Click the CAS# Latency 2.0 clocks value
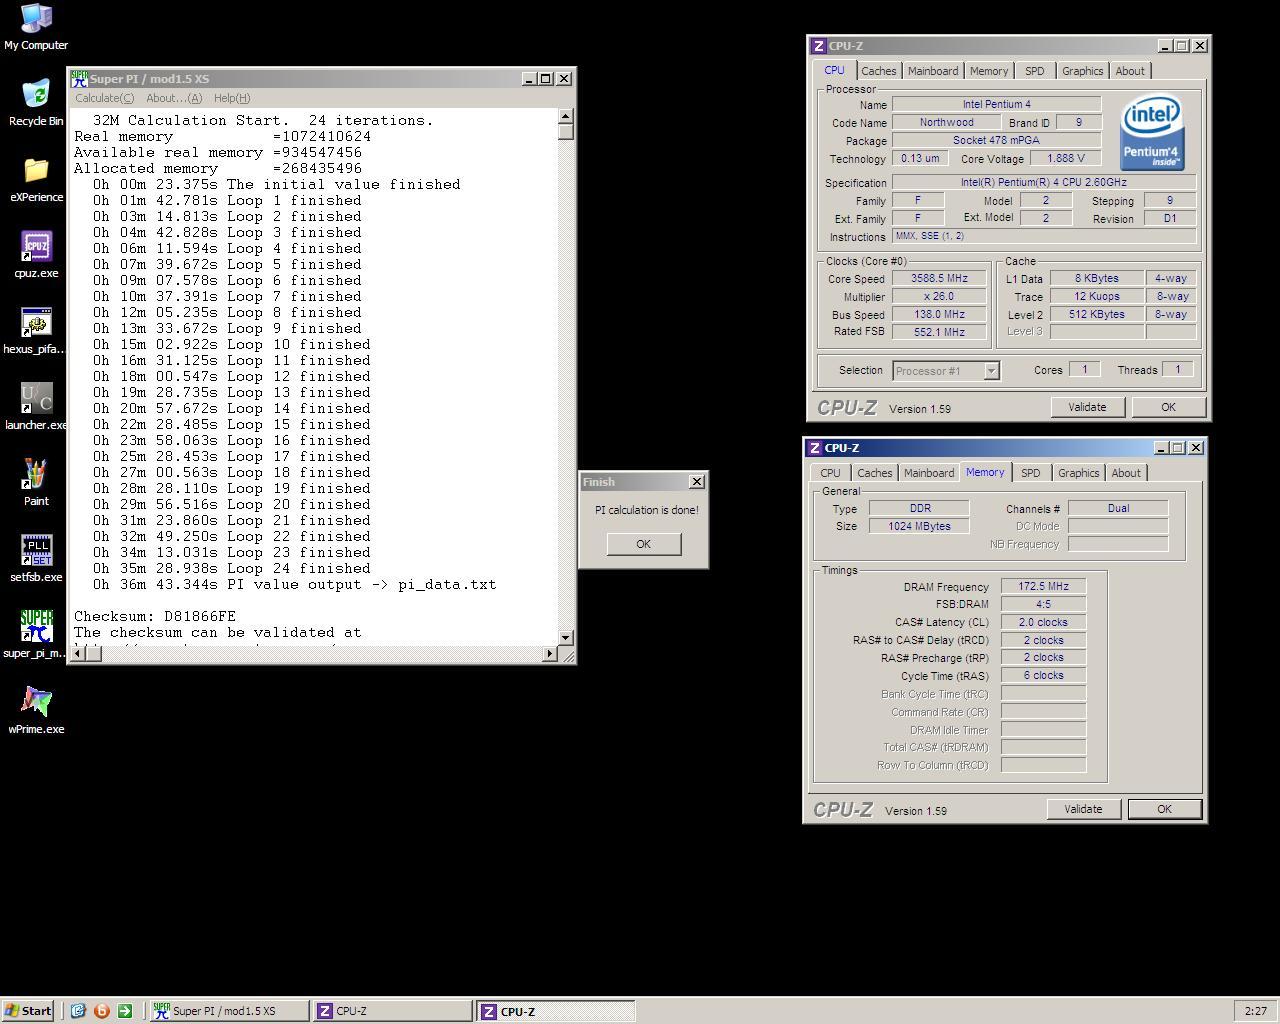 point(1043,623)
